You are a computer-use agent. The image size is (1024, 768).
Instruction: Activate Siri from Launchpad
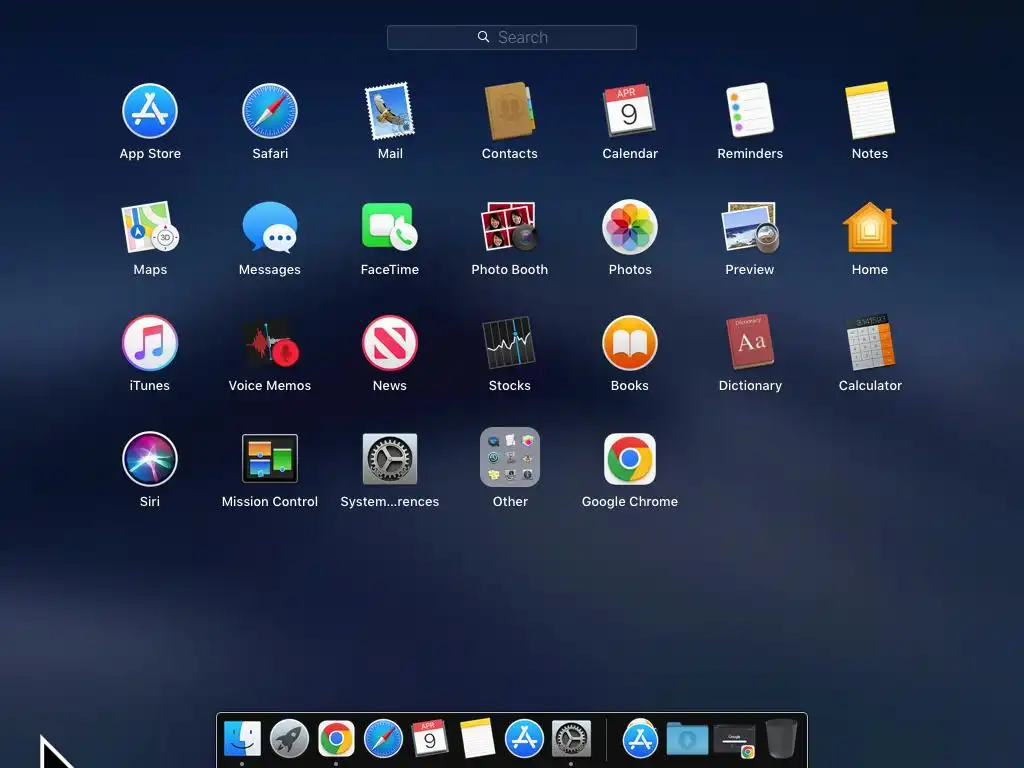[150, 458]
